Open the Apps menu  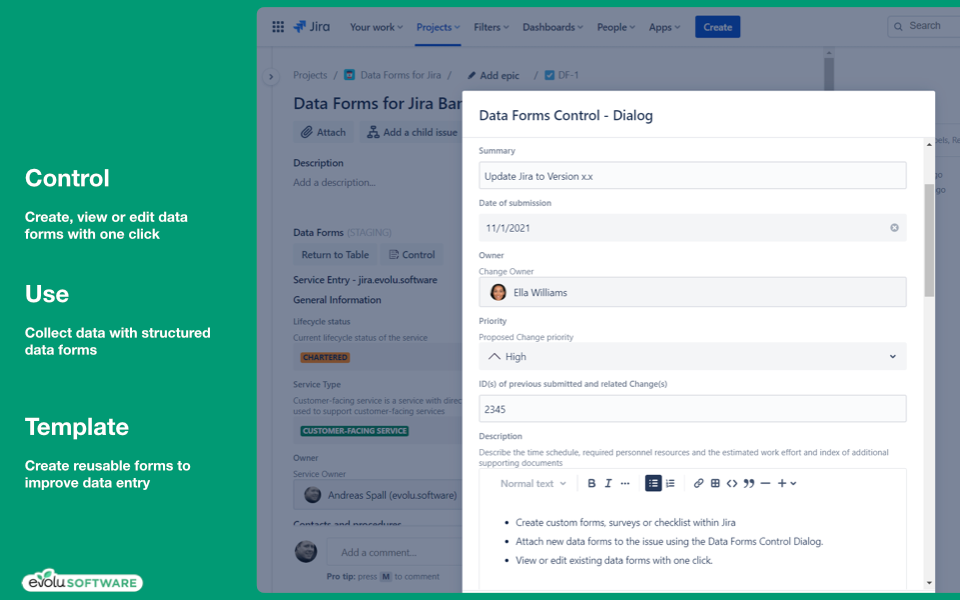coord(664,27)
